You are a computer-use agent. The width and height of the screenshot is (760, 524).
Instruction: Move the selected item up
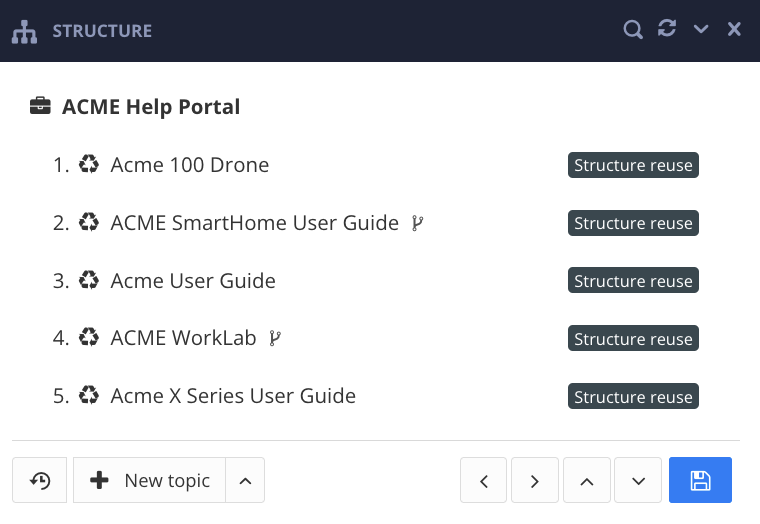pos(588,481)
